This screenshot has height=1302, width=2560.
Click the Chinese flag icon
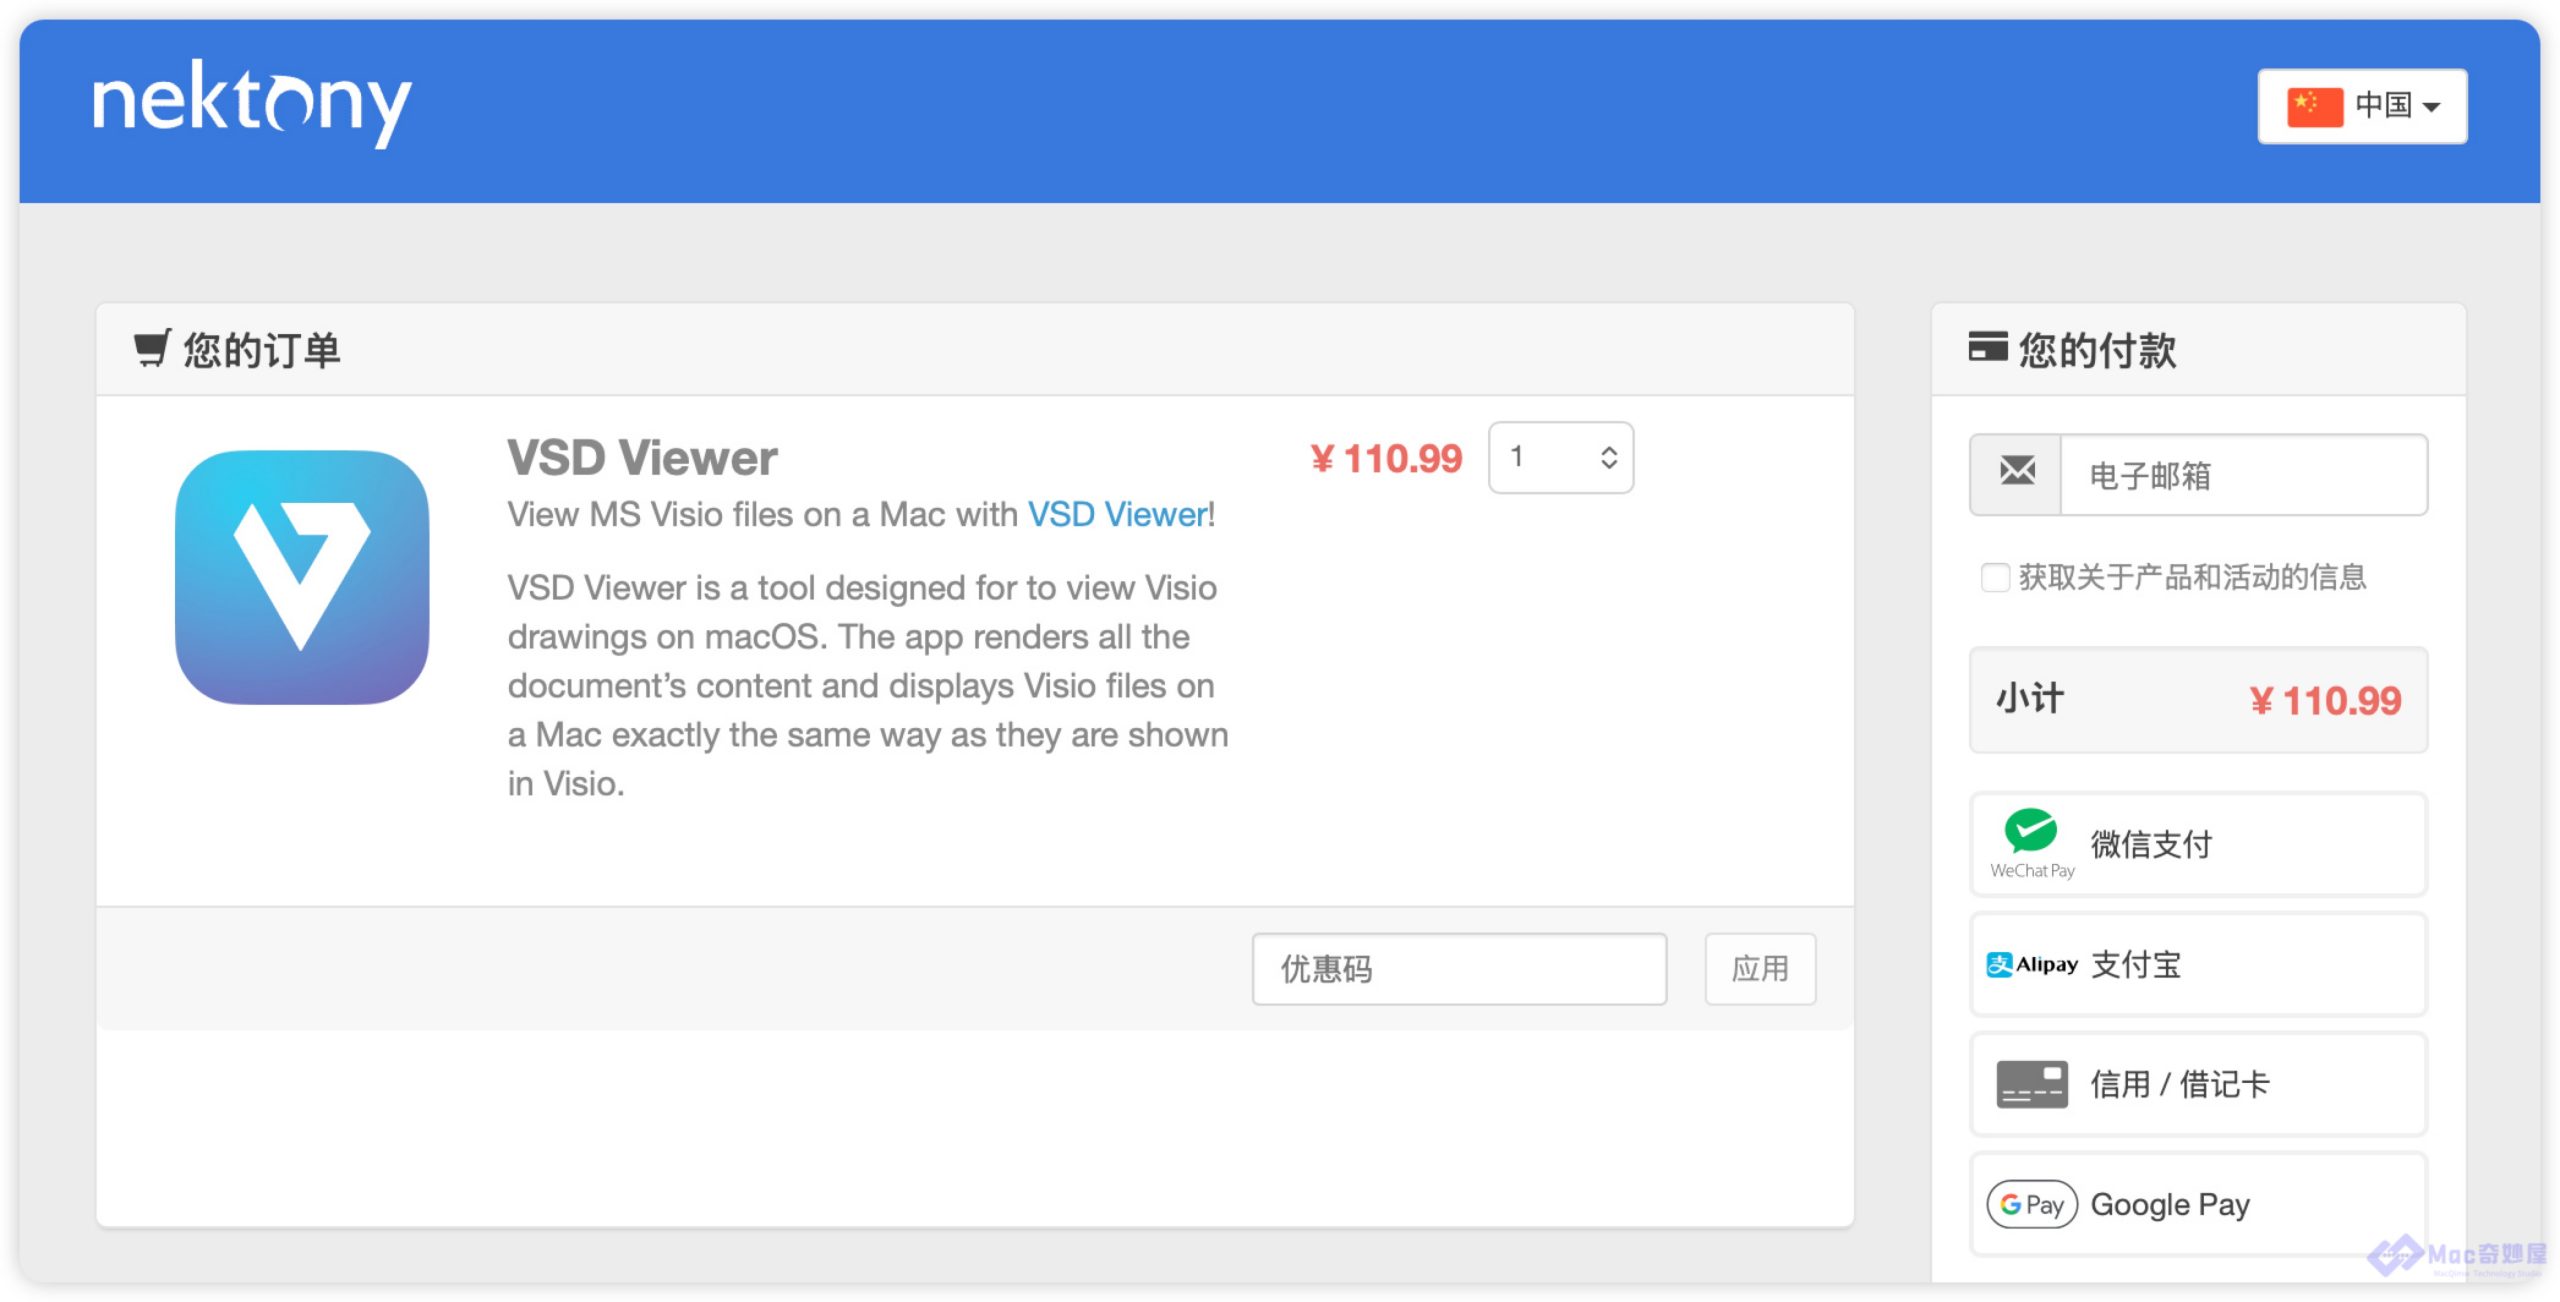[x=2314, y=106]
